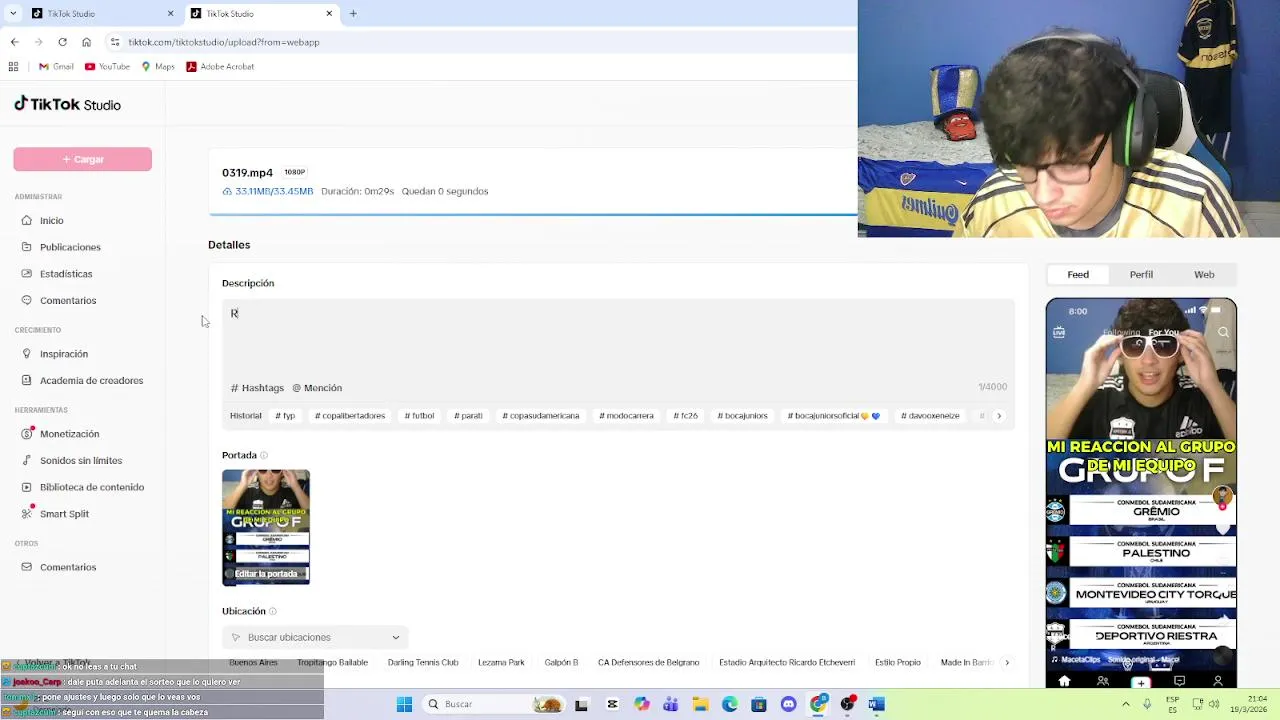This screenshot has height=720, width=1280.
Task: Open the YouTube bookmark
Action: 107,67
